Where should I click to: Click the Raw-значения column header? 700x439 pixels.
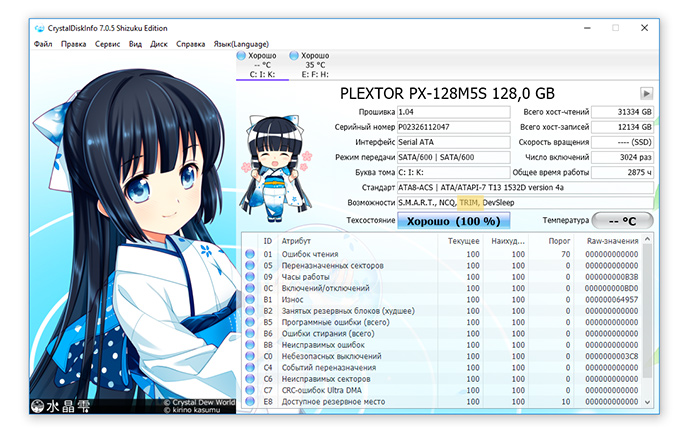click(608, 241)
